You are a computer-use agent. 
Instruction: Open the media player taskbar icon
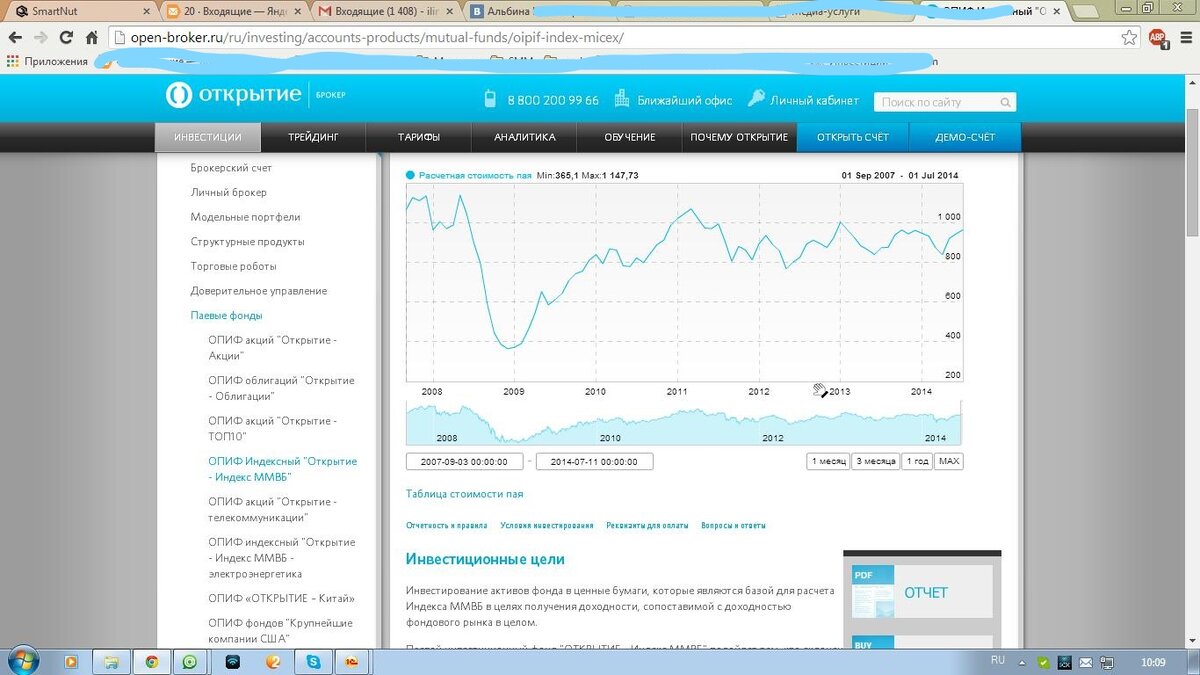[x=72, y=661]
